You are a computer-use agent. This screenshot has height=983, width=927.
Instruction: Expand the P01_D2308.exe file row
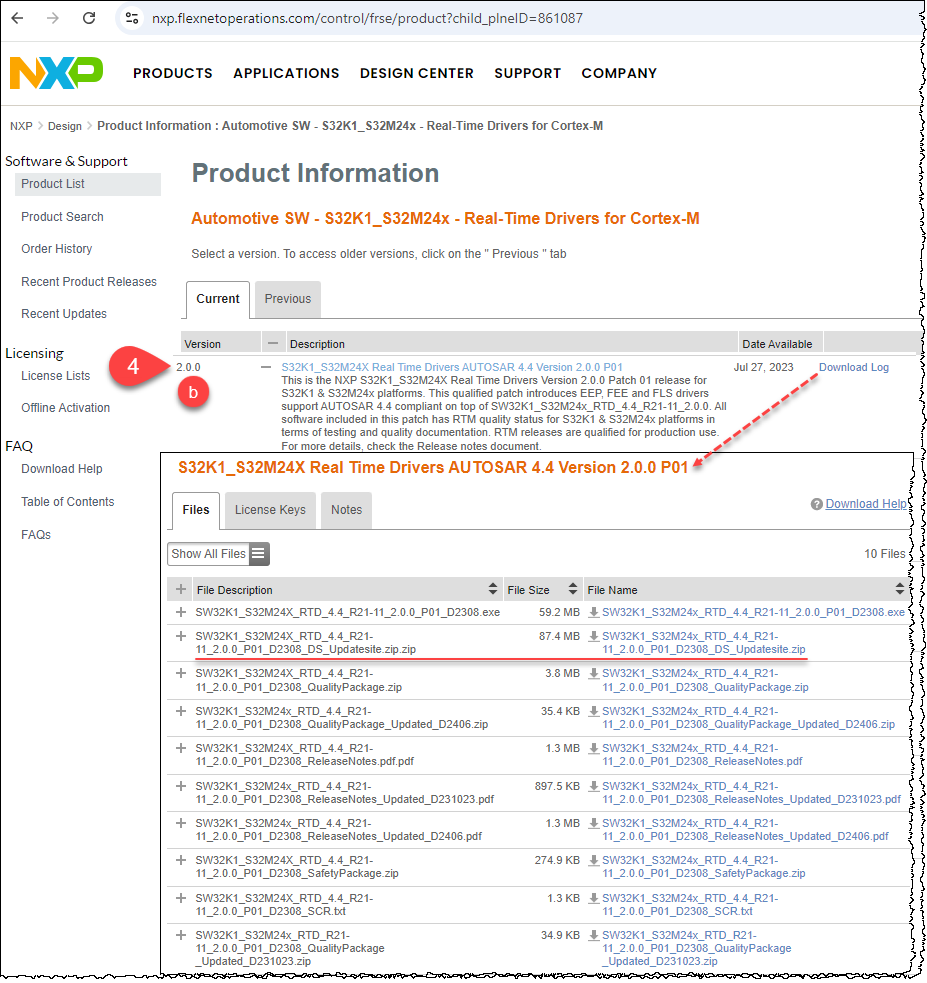coord(181,612)
